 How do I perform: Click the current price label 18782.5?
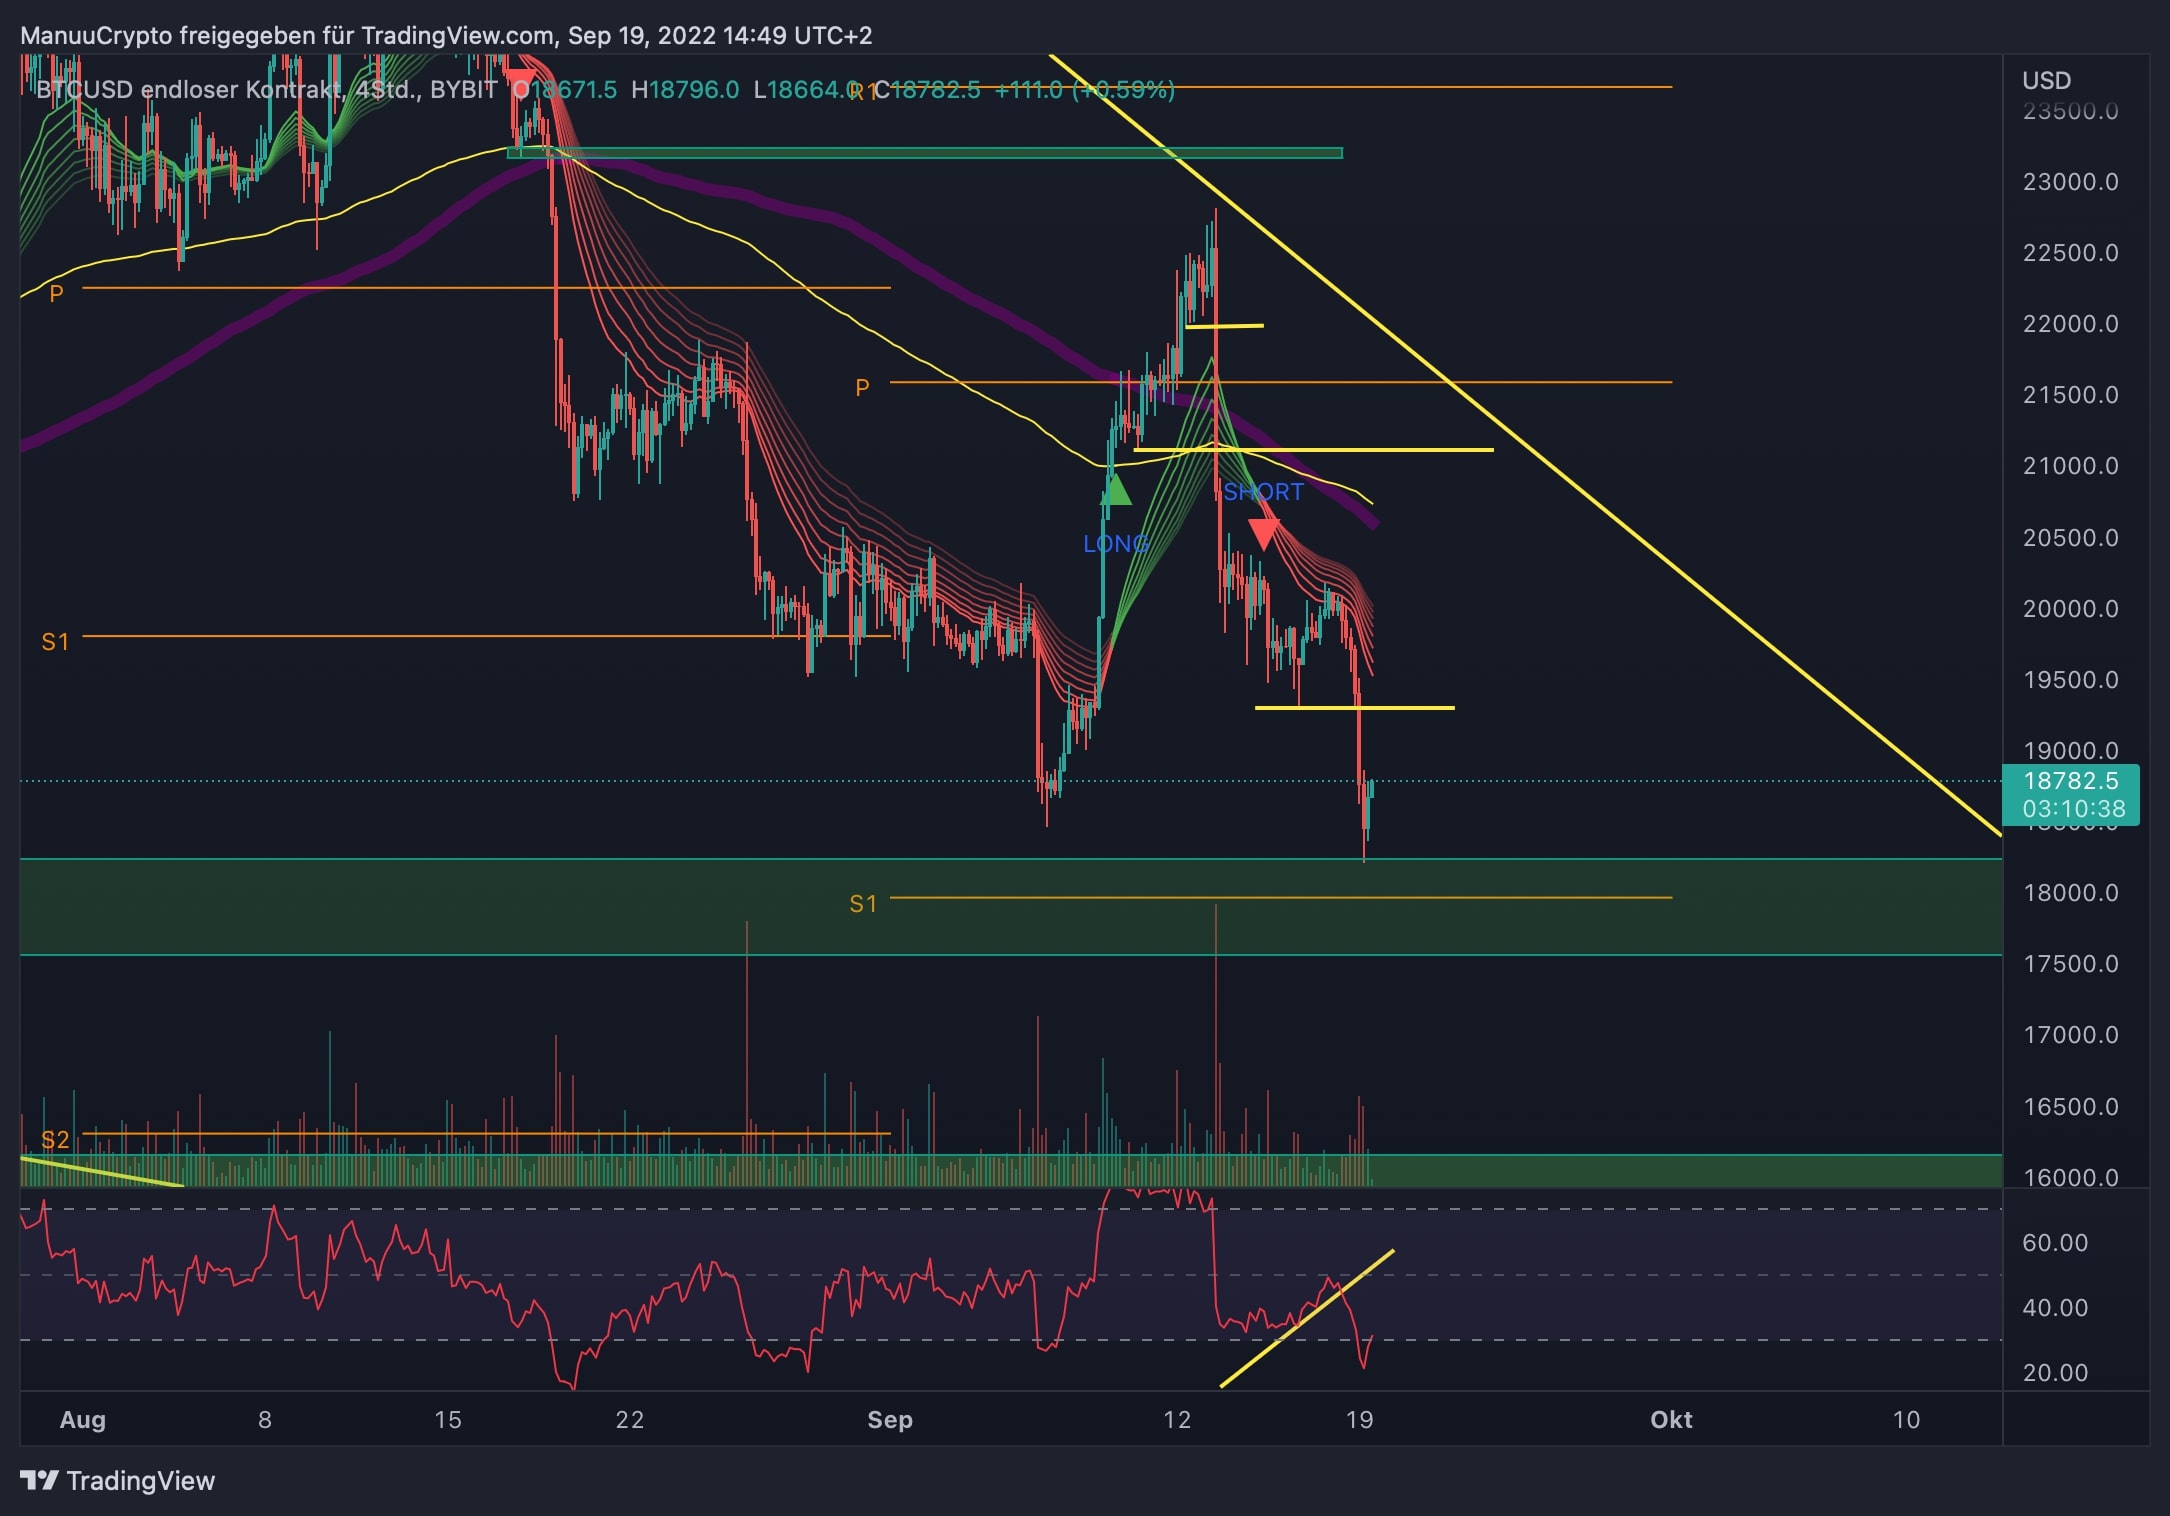click(2071, 781)
